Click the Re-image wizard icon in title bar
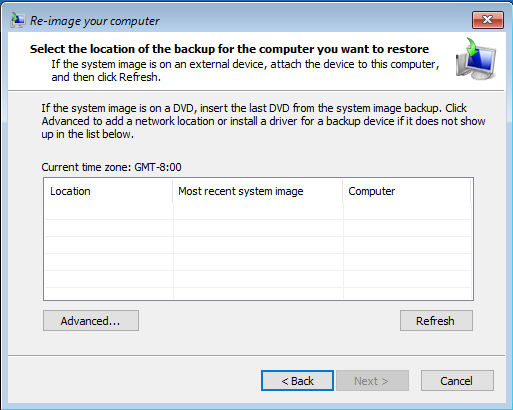Screen dimensions: 513x410 17,20
